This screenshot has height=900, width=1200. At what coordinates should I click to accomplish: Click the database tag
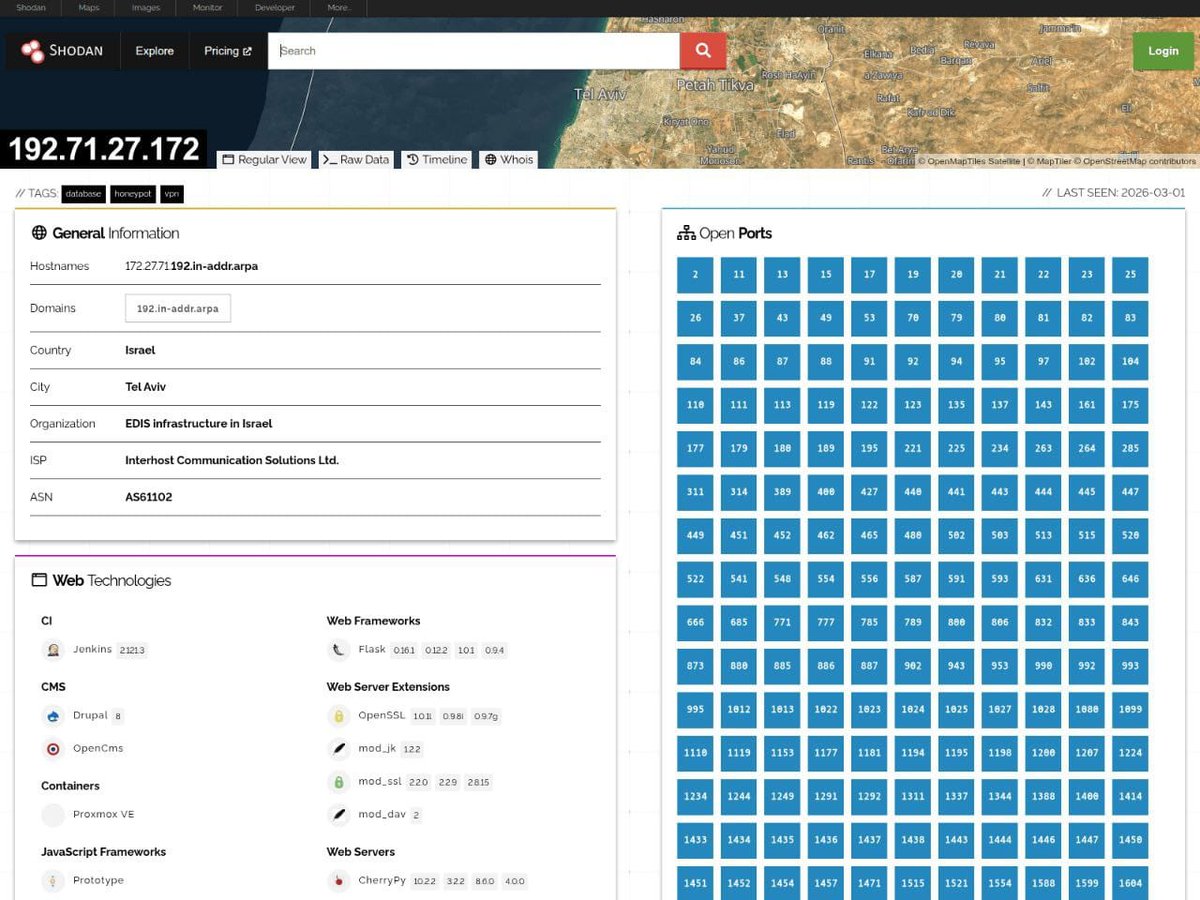[83, 194]
